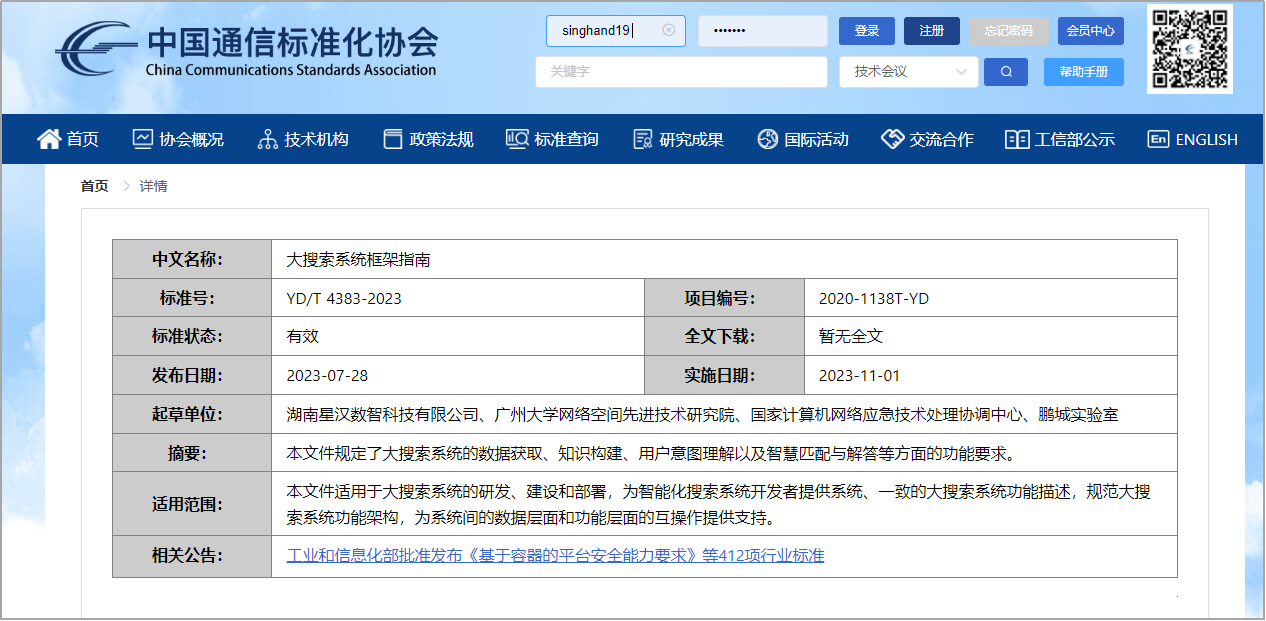Click the abstract text starting 本文件规定了
This screenshot has height=621, width=1266.
pyautogui.click(x=651, y=453)
